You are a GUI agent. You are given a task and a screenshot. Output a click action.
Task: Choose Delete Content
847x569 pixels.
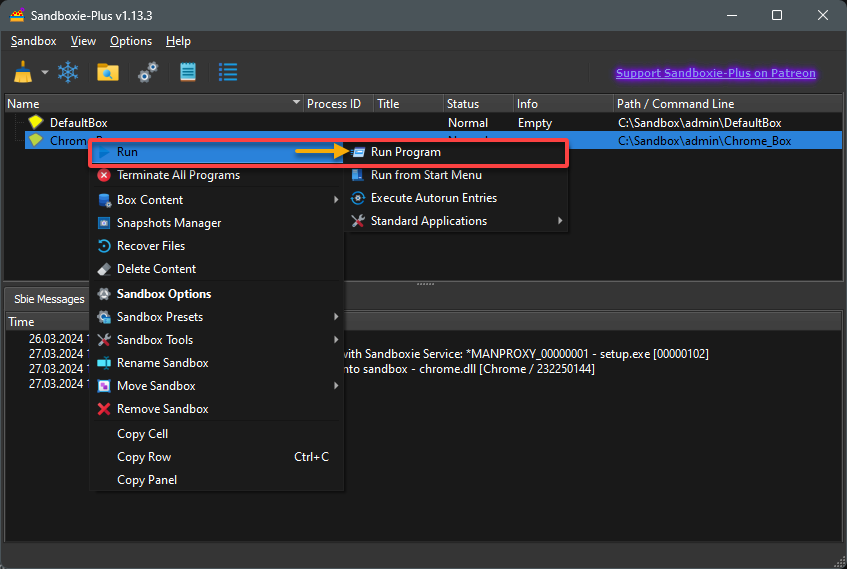pos(217,269)
